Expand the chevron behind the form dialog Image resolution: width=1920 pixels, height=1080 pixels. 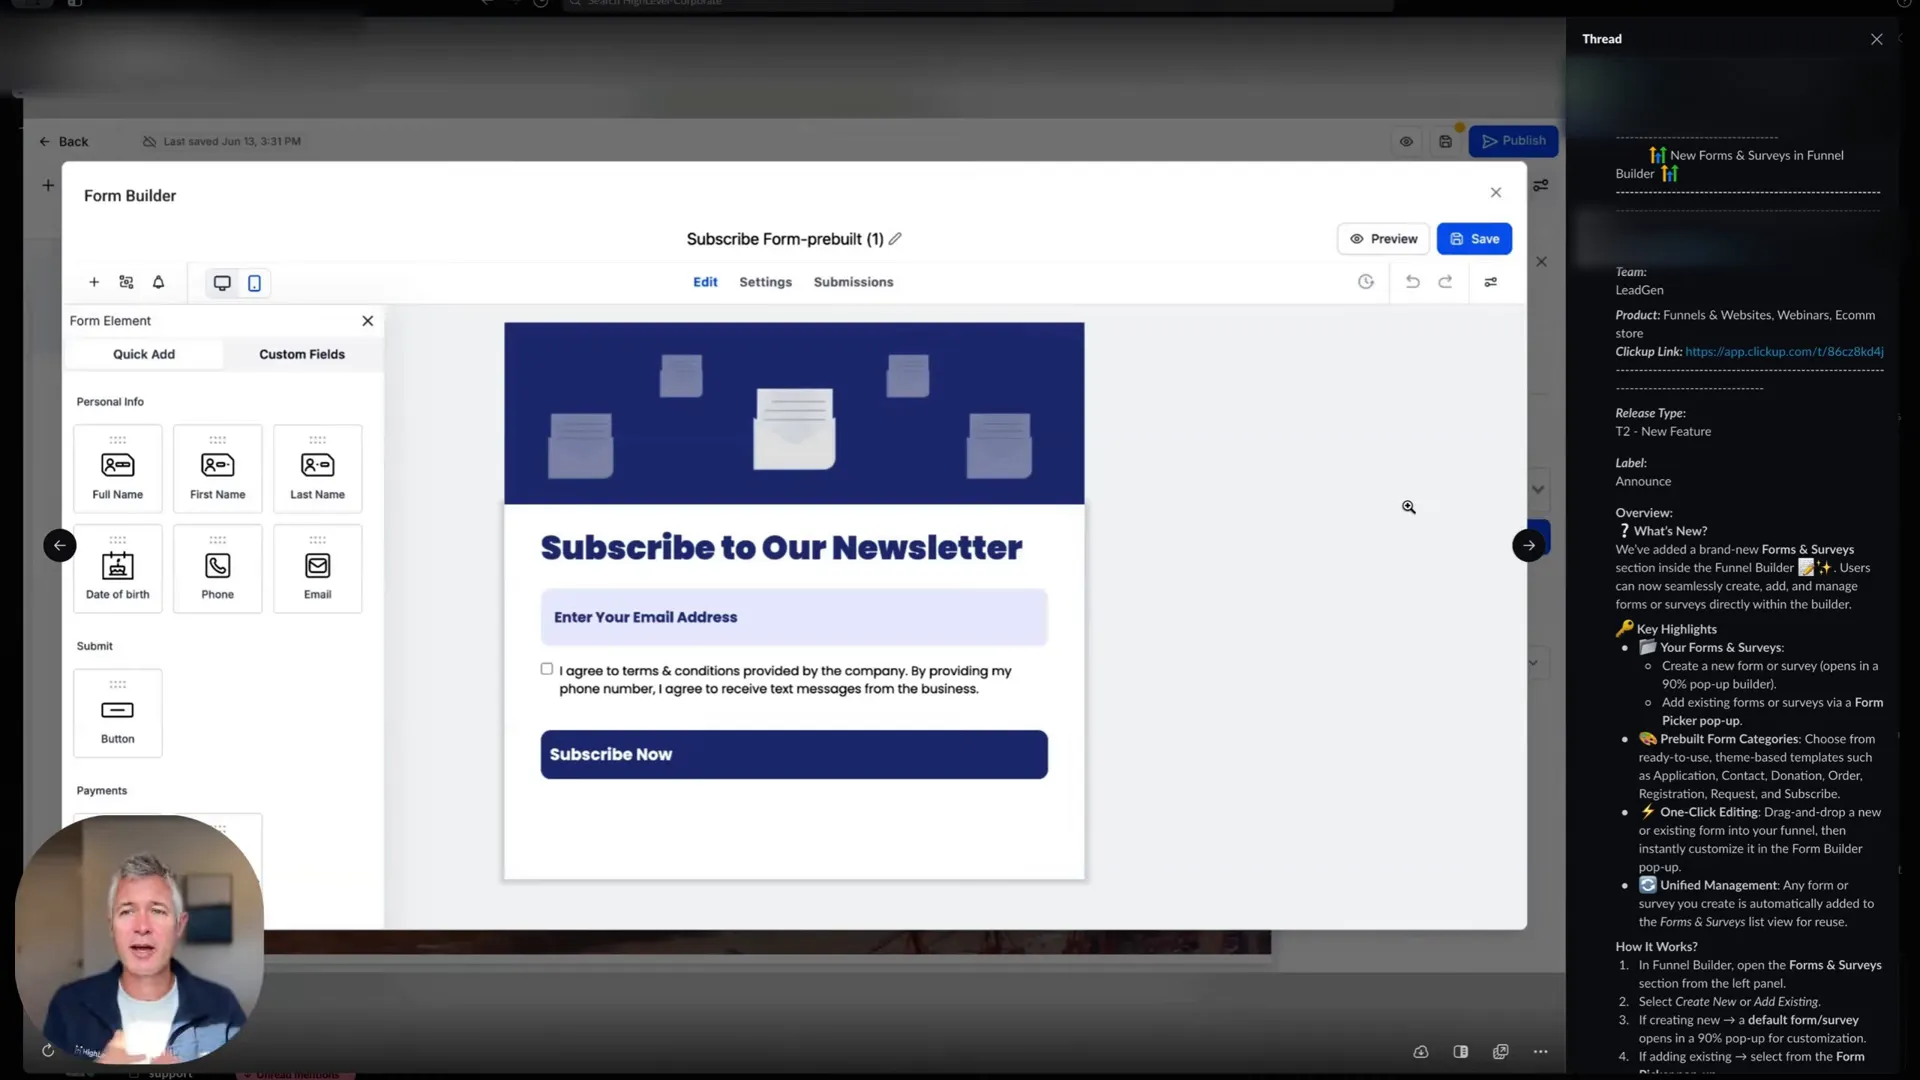(x=1538, y=490)
